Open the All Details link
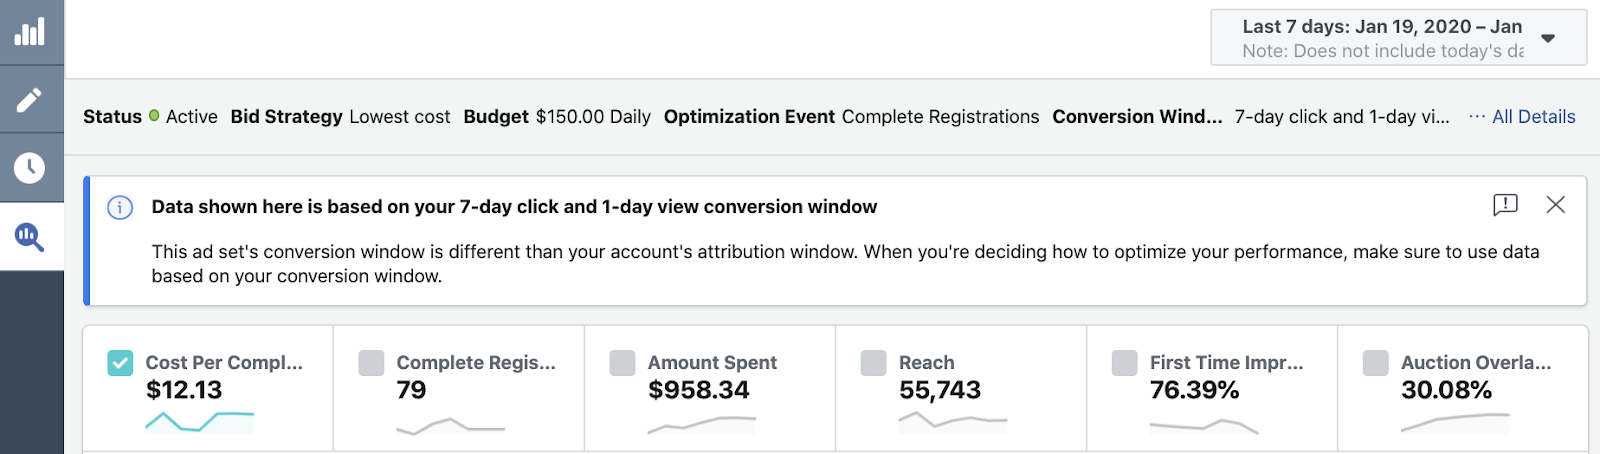This screenshot has height=454, width=1600. tap(1533, 117)
